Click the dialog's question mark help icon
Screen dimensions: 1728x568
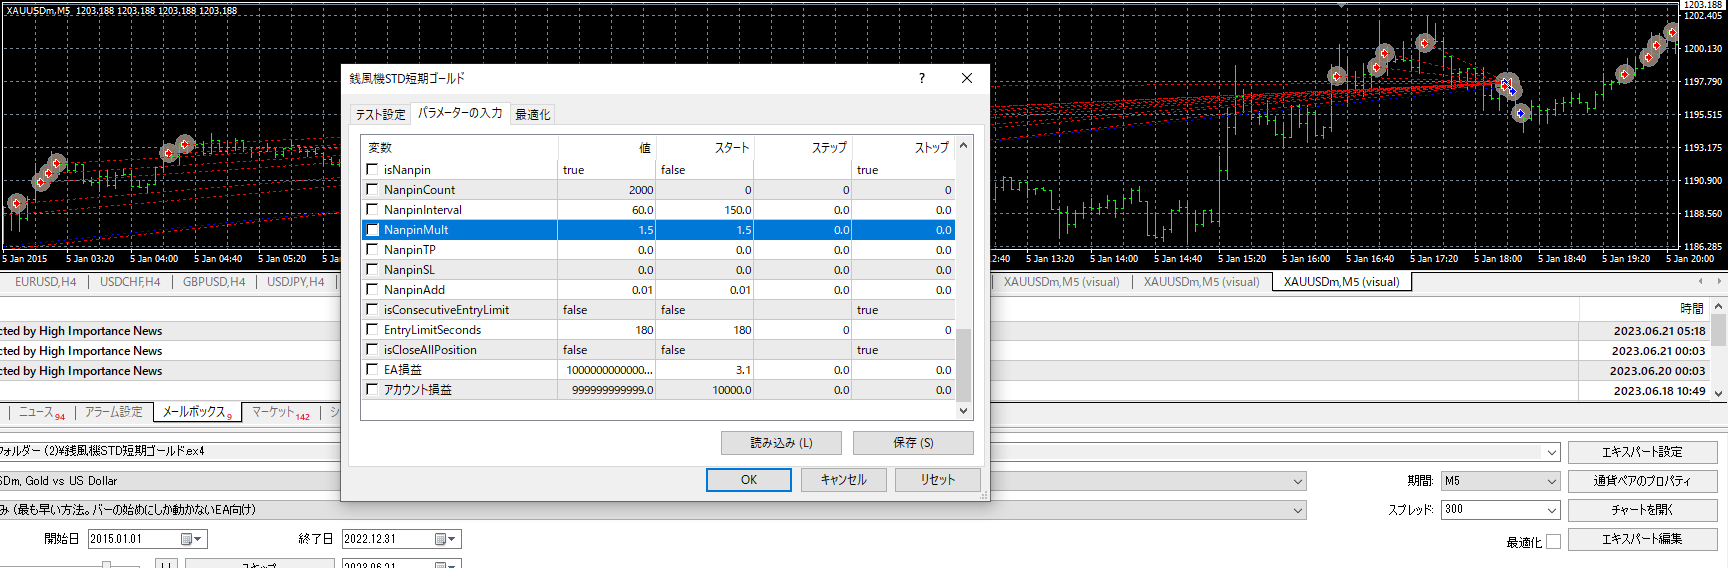(x=921, y=78)
